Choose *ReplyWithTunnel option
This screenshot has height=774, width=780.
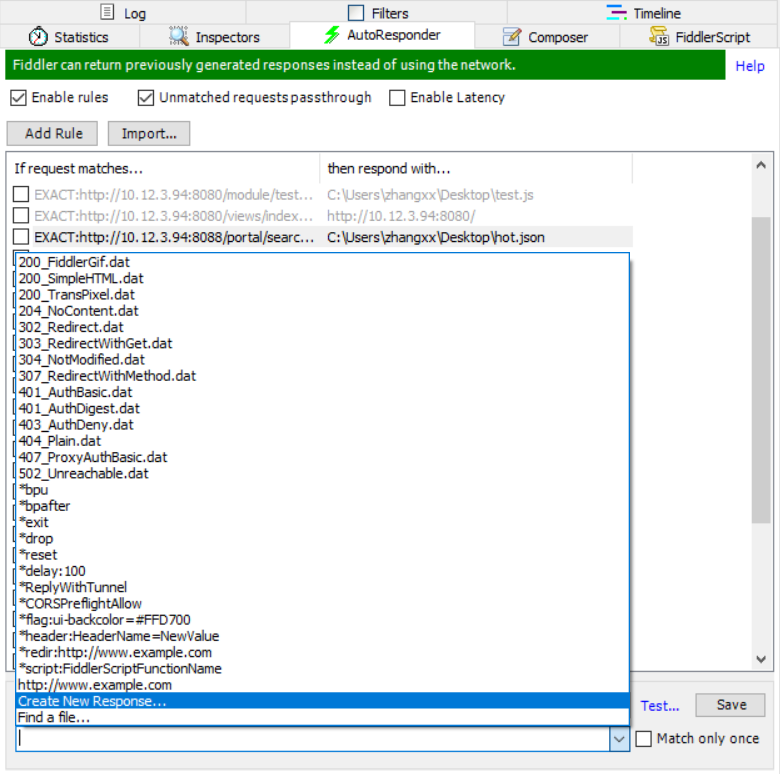click(322, 587)
